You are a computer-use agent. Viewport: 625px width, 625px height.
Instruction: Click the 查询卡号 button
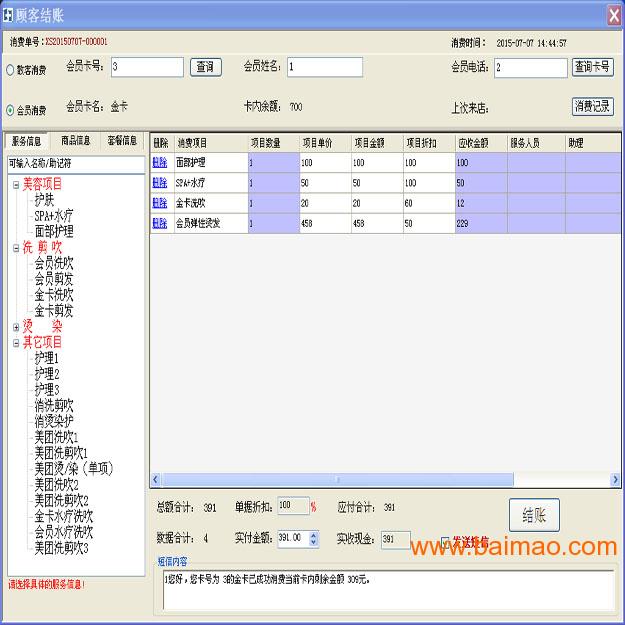[x=592, y=67]
